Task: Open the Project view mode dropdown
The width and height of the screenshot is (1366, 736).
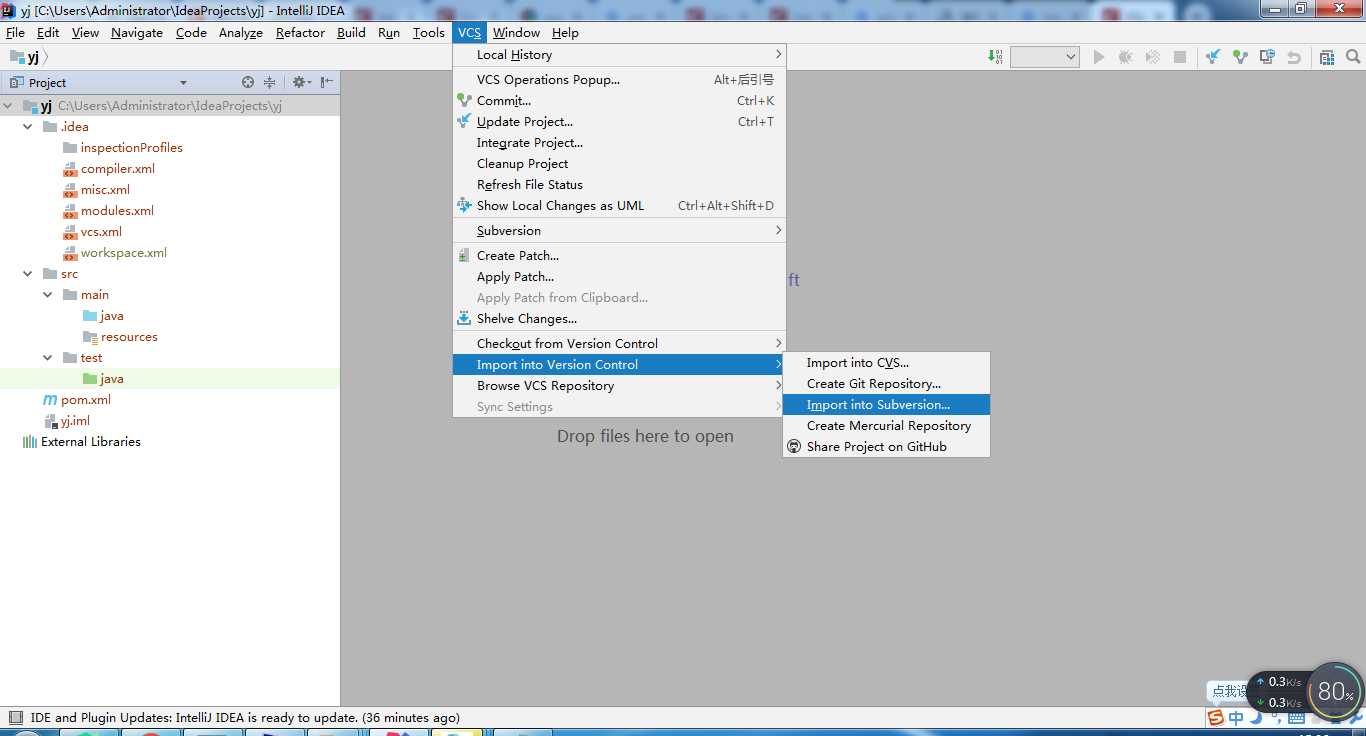Action: click(x=183, y=83)
